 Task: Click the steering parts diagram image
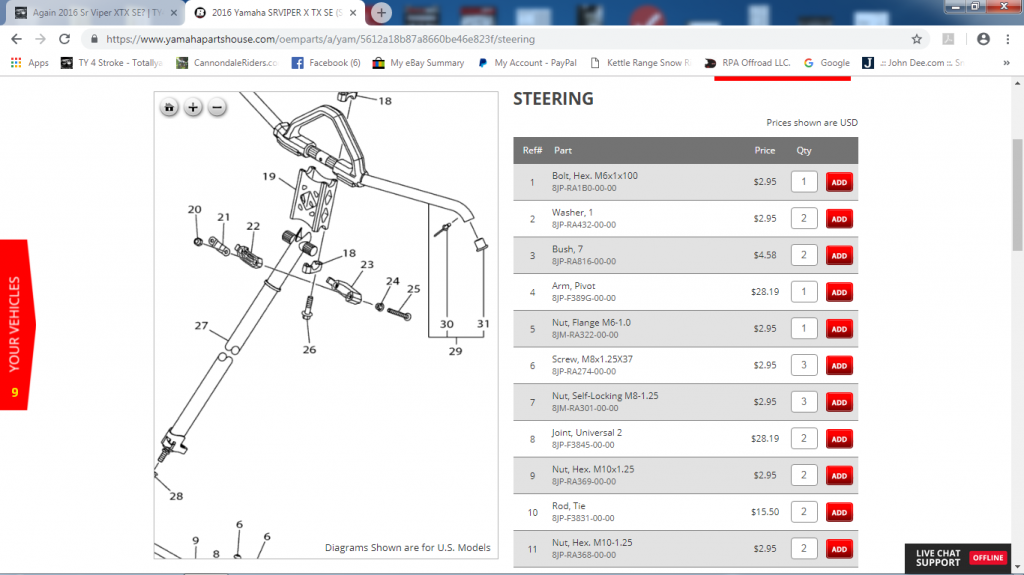tap(326, 325)
